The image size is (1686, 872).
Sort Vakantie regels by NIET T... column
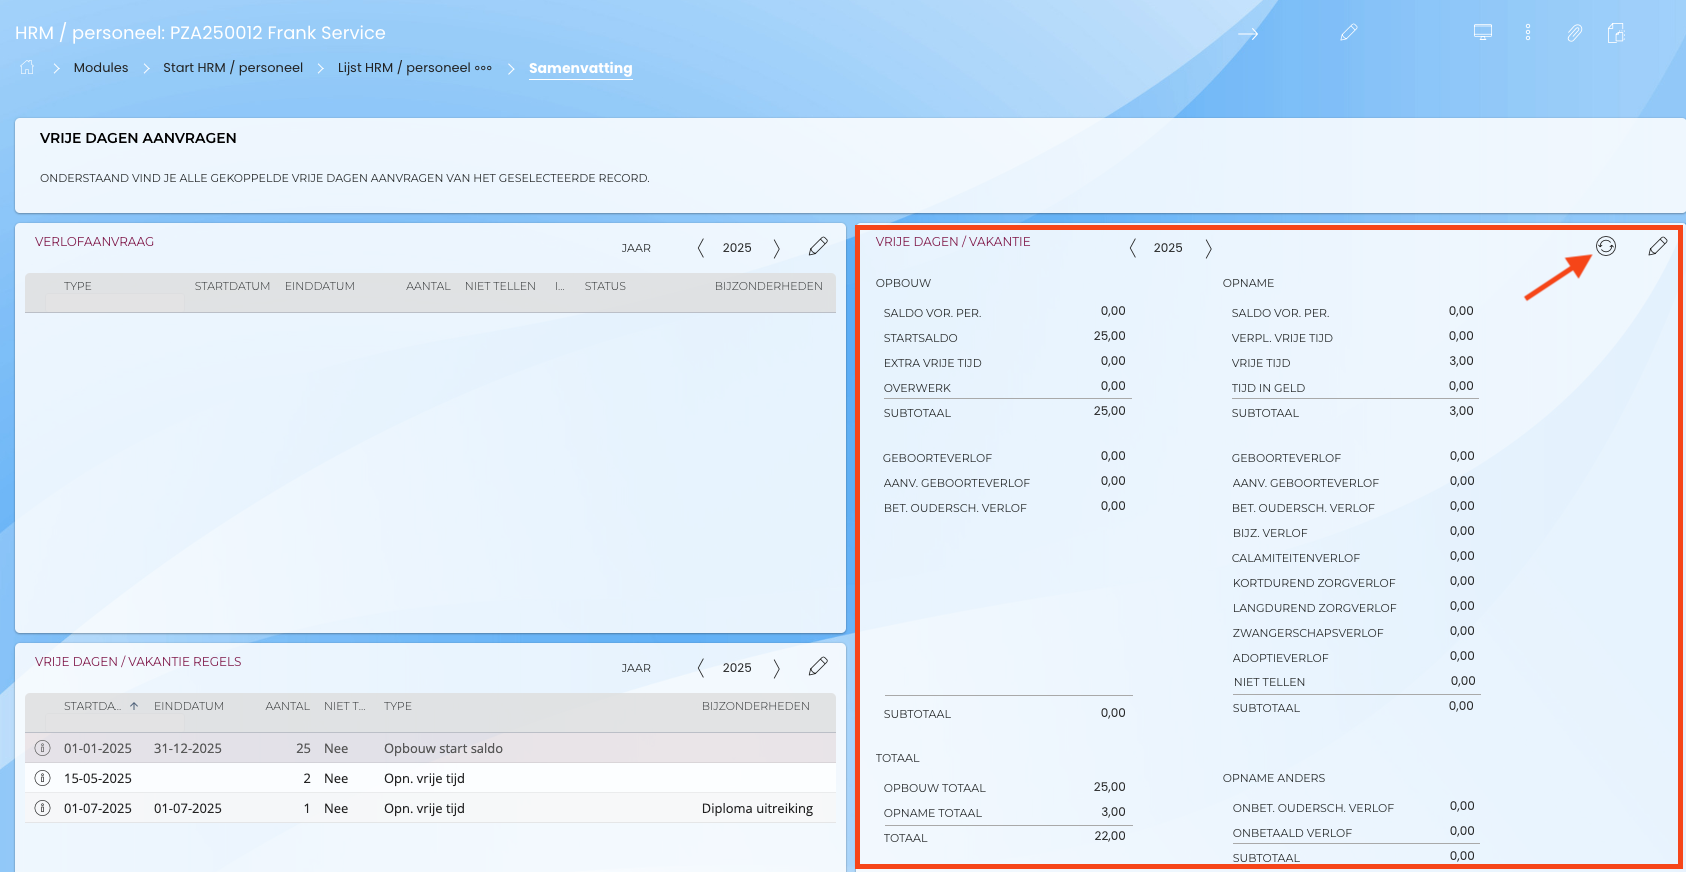click(345, 706)
